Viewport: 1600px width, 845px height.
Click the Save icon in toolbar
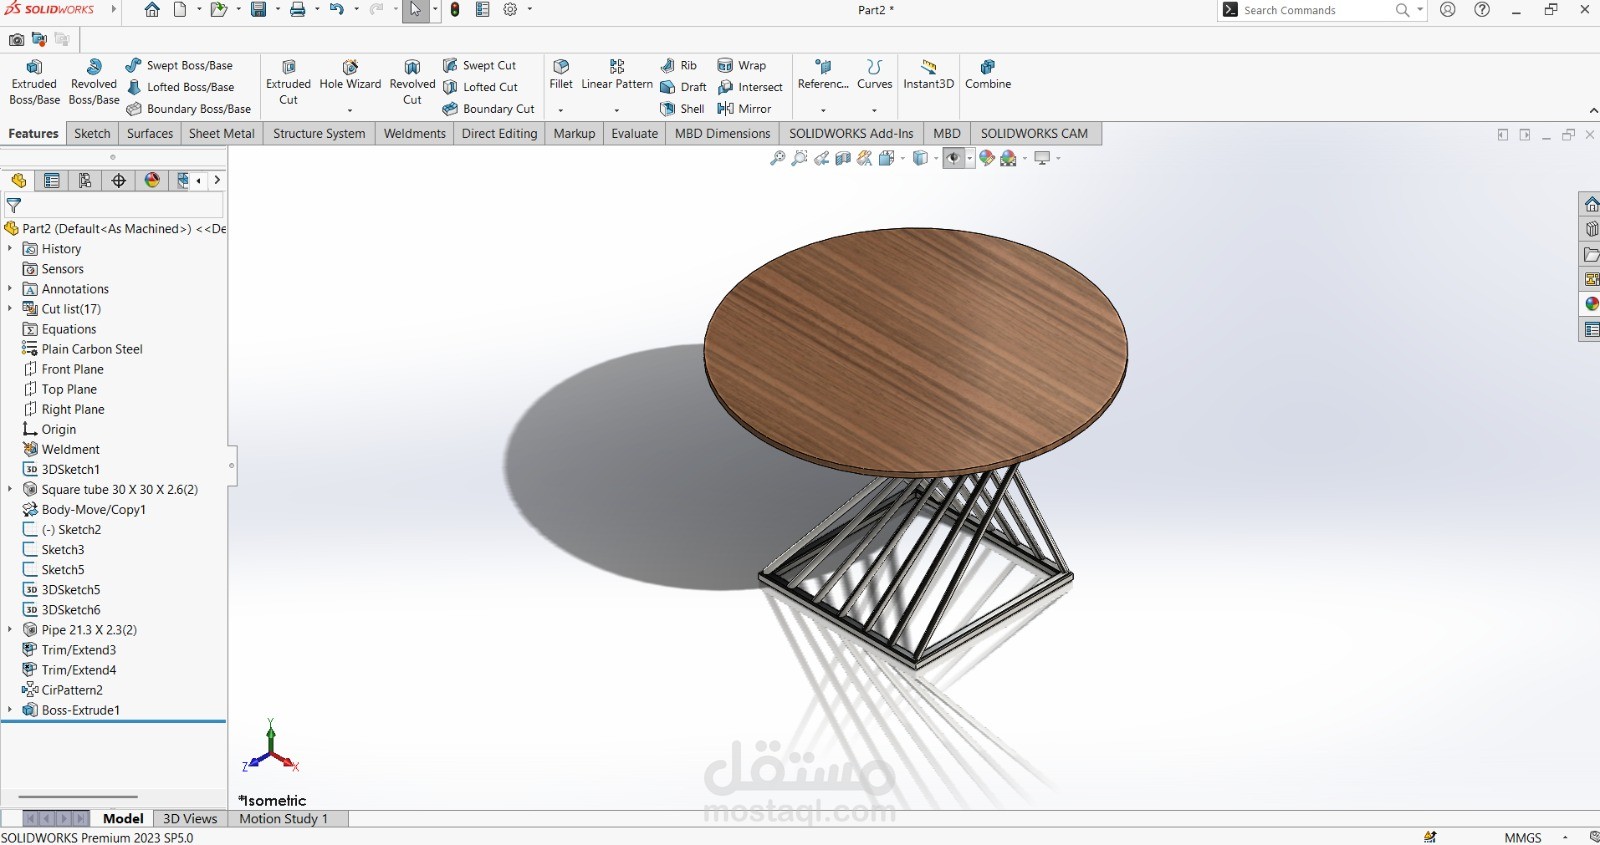pyautogui.click(x=258, y=10)
